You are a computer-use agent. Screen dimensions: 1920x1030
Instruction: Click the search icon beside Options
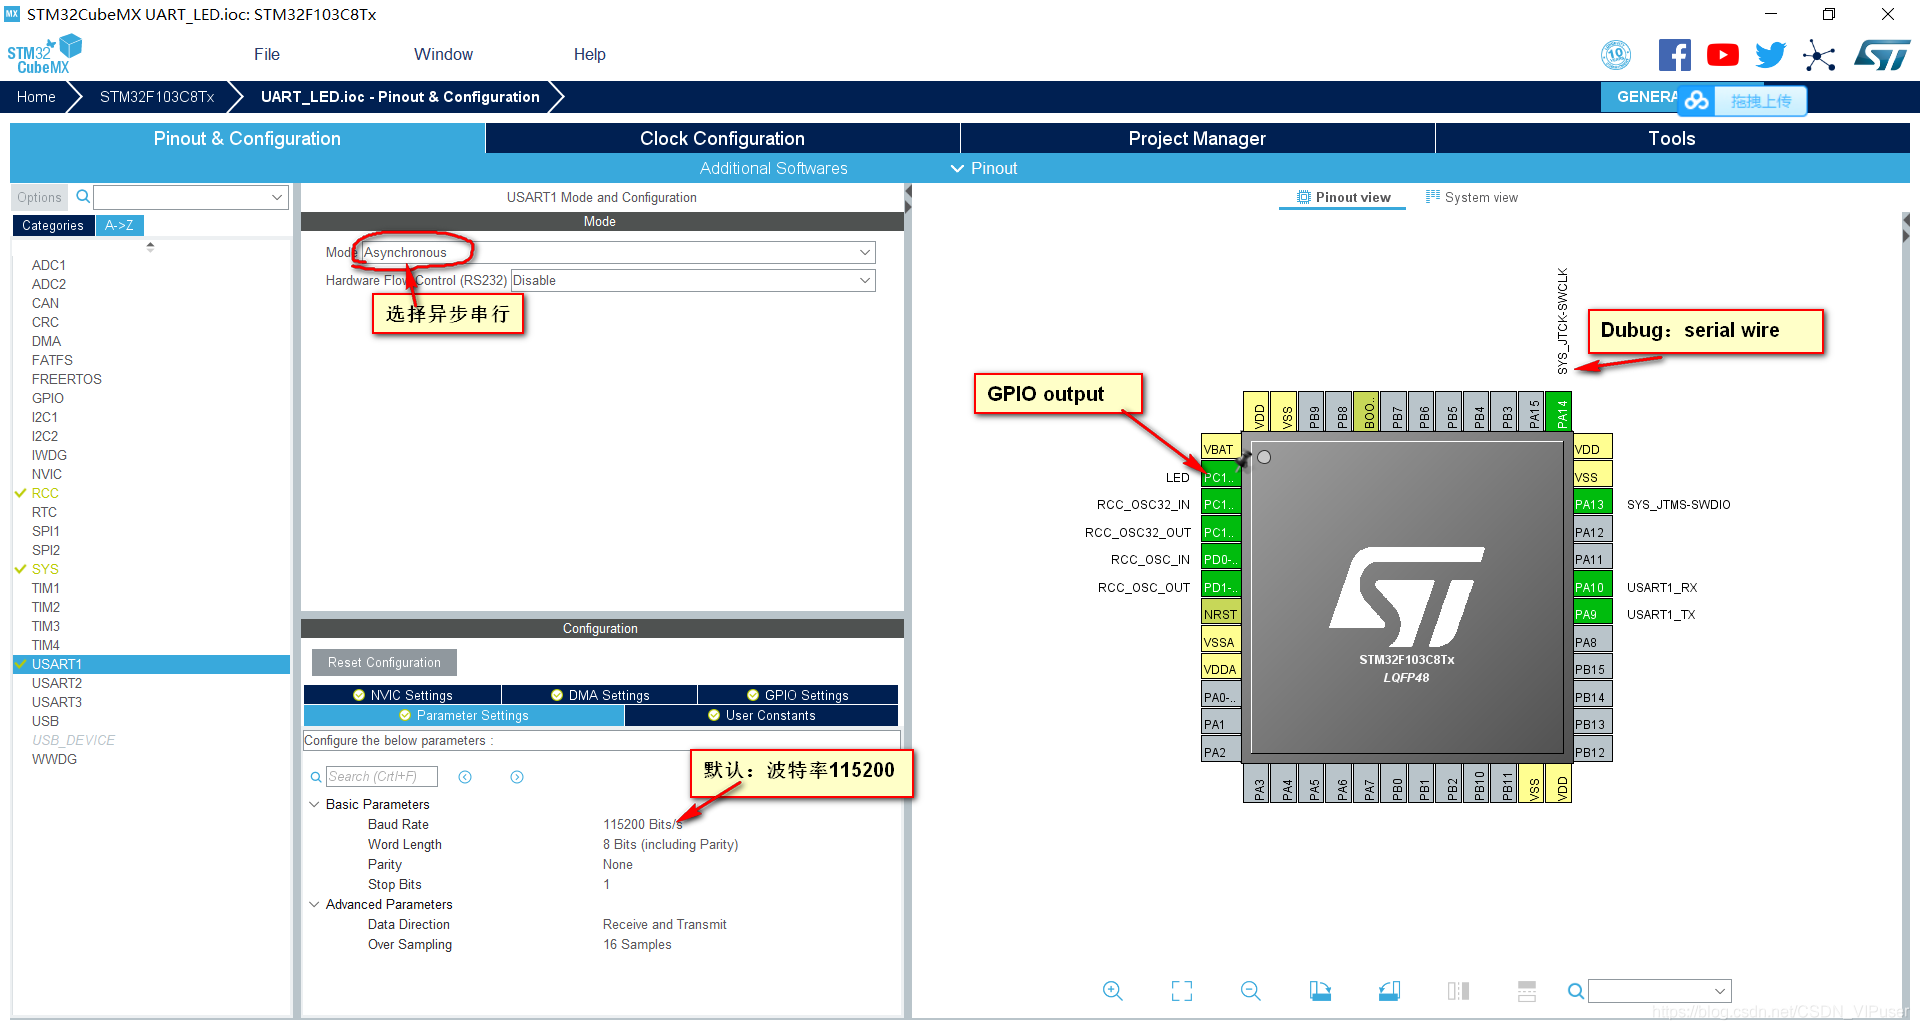(83, 197)
